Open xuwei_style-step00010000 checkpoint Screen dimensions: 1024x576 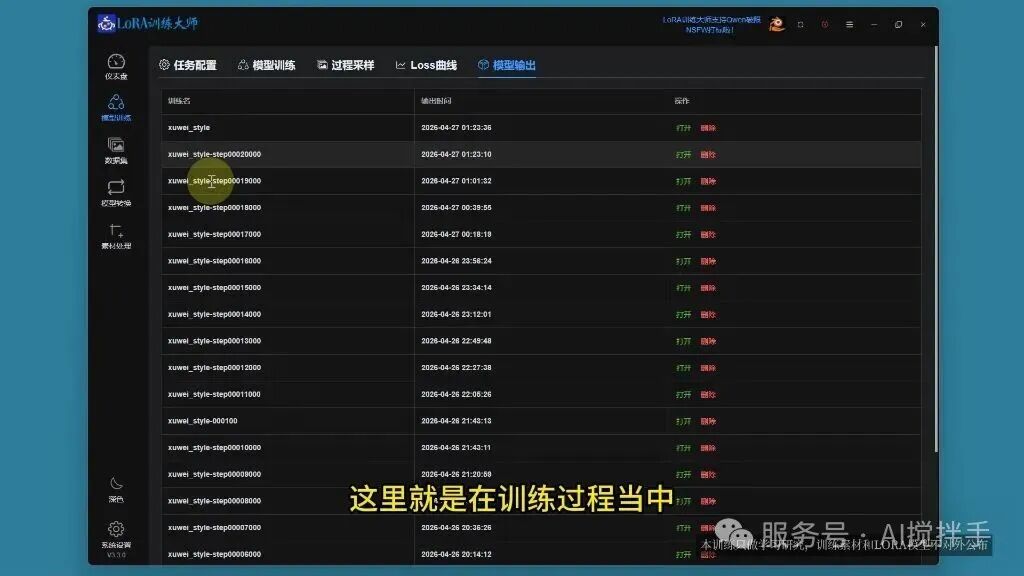[x=683, y=448]
